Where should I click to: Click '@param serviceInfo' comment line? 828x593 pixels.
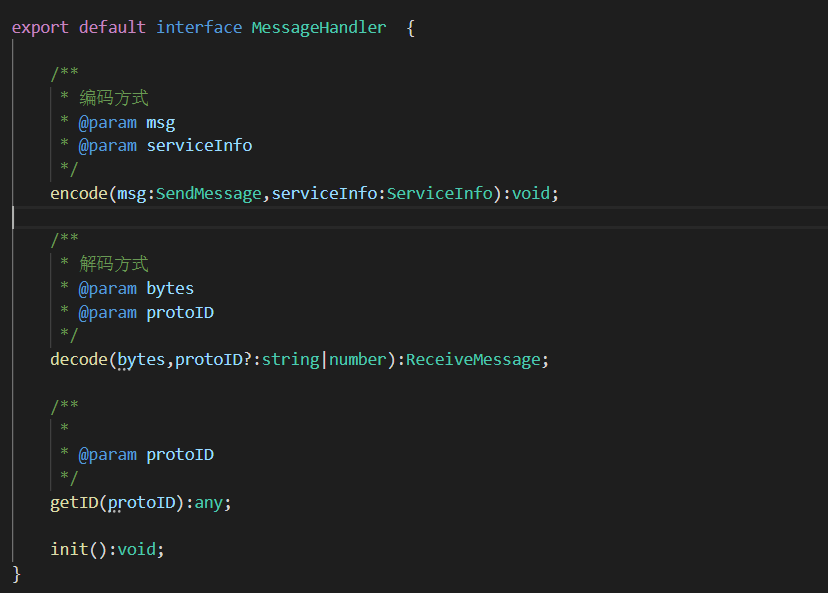[x=165, y=146]
